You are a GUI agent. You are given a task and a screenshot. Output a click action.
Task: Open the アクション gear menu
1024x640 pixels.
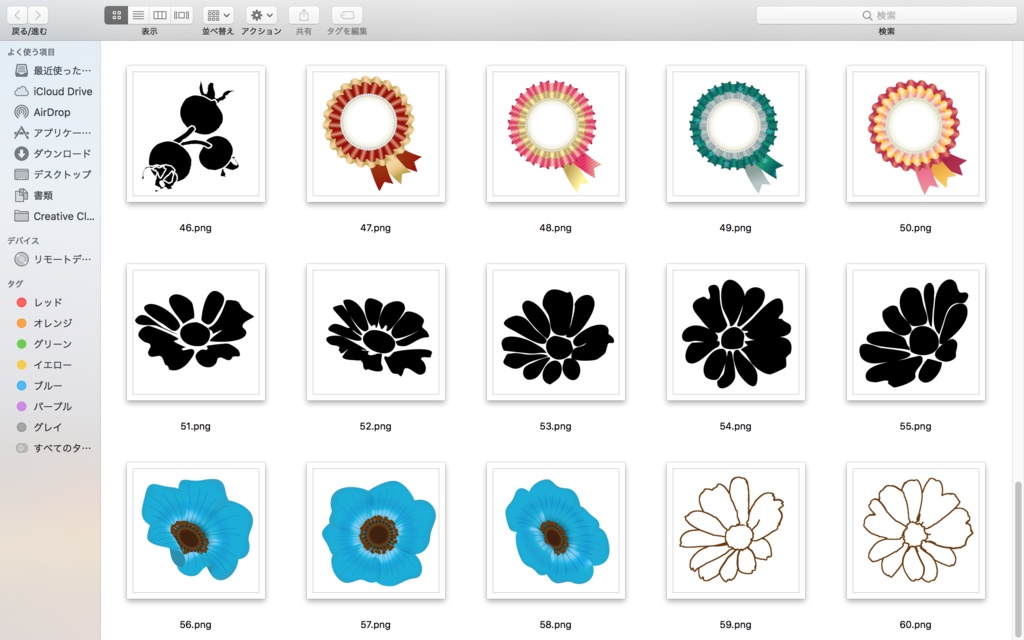click(x=261, y=15)
